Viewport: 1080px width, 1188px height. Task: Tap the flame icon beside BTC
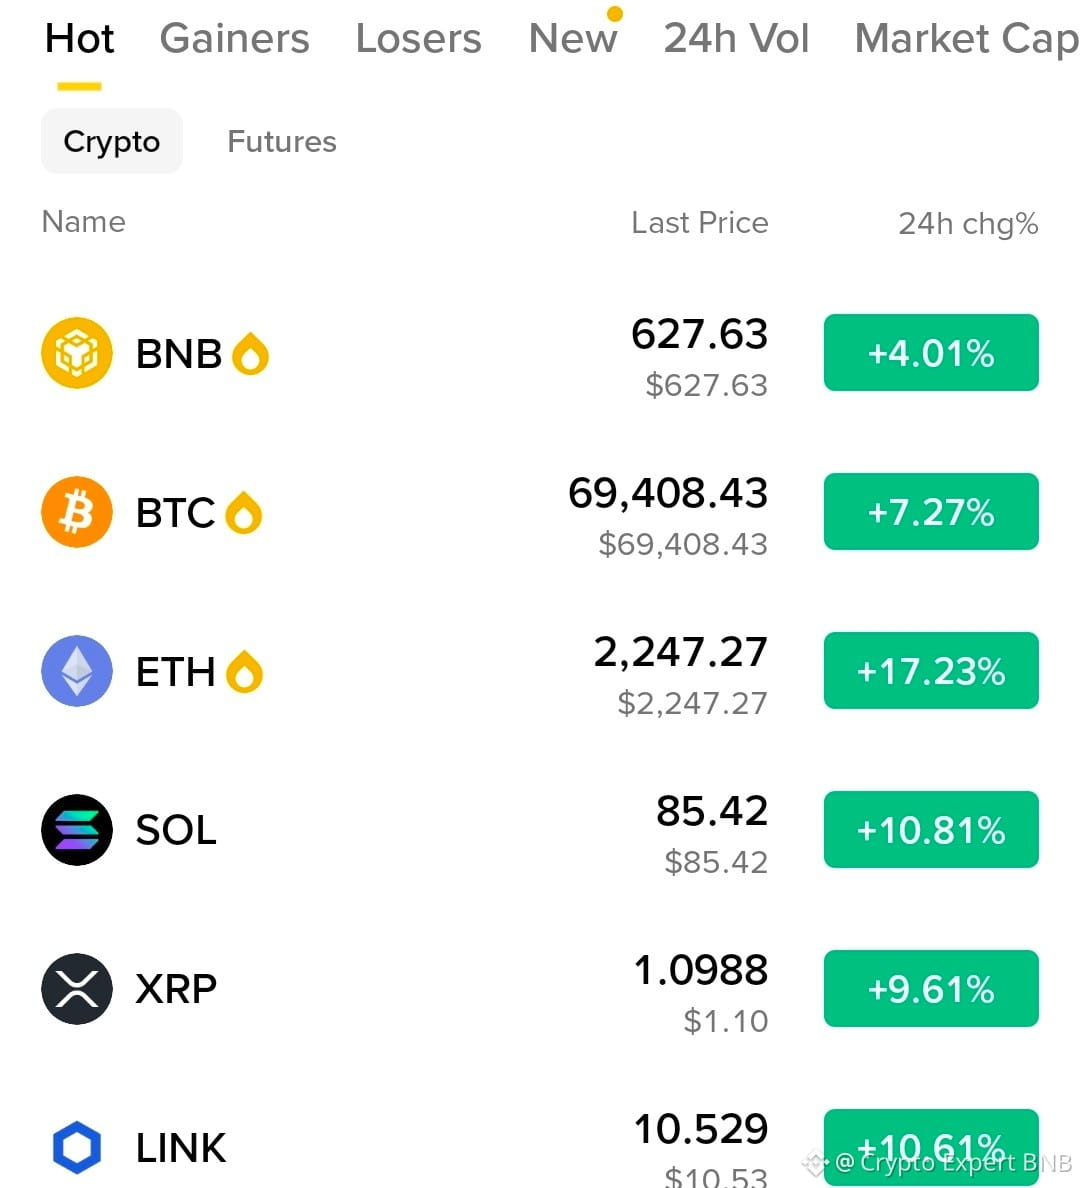click(x=243, y=513)
